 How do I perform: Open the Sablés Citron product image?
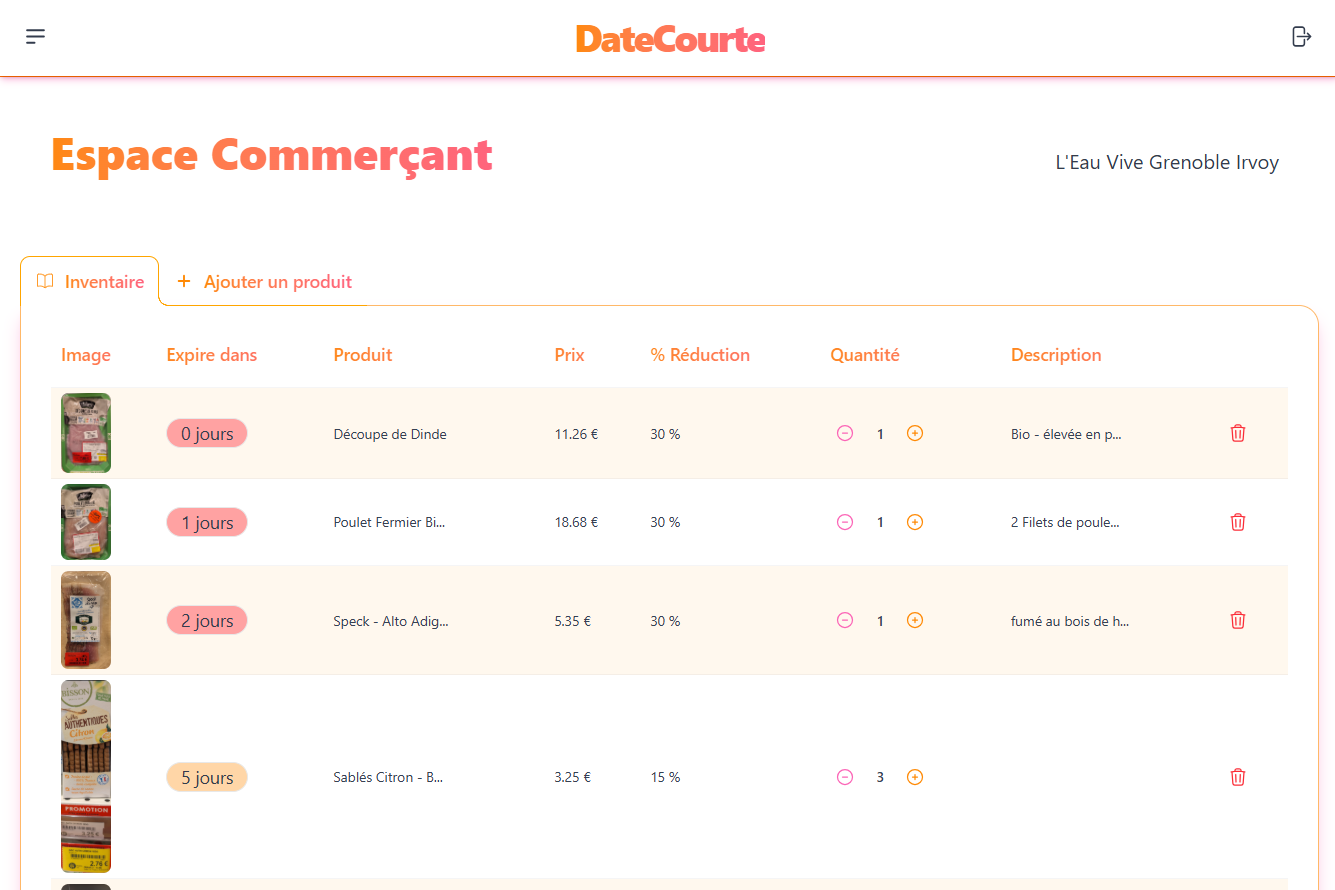coord(85,776)
